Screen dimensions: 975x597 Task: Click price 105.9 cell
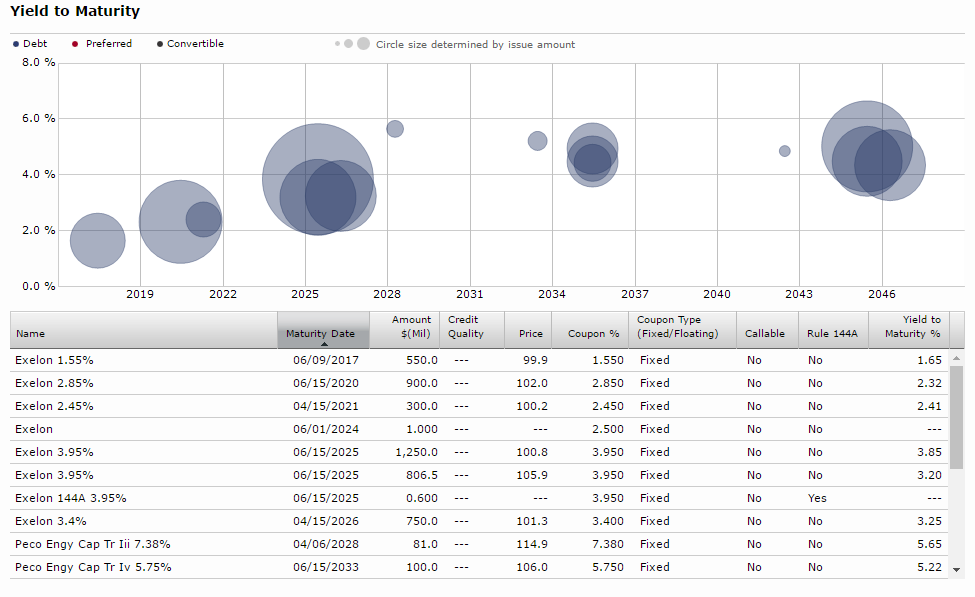point(532,475)
